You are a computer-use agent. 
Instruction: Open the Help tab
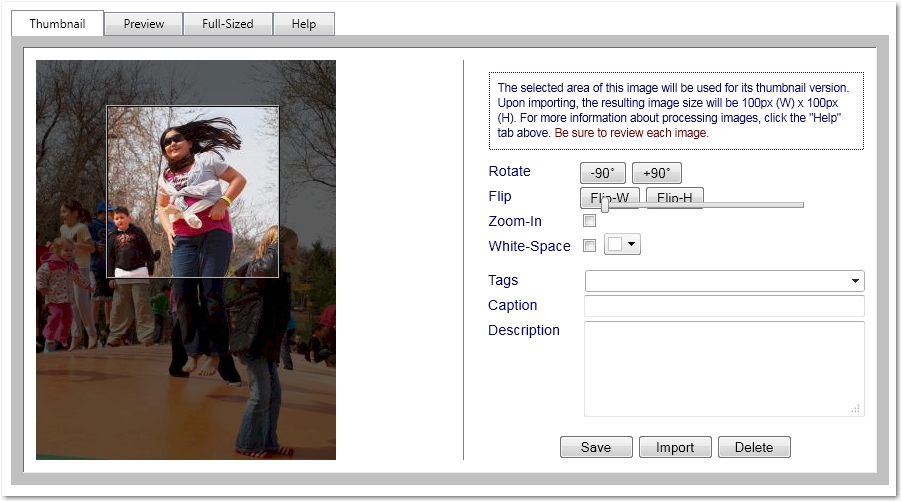coord(304,24)
